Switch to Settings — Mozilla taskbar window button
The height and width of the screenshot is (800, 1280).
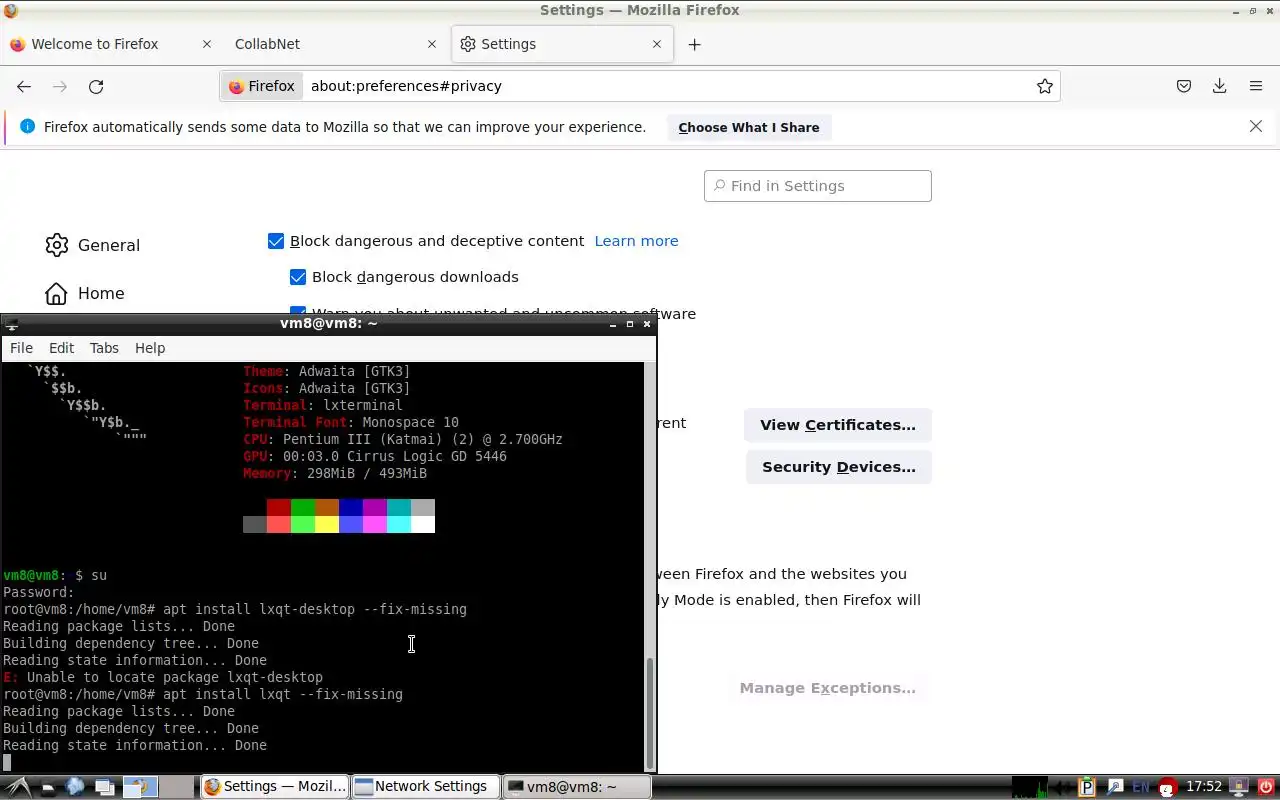[274, 787]
